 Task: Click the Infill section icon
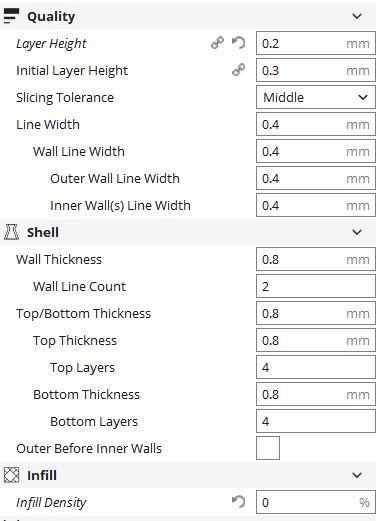coord(11,475)
